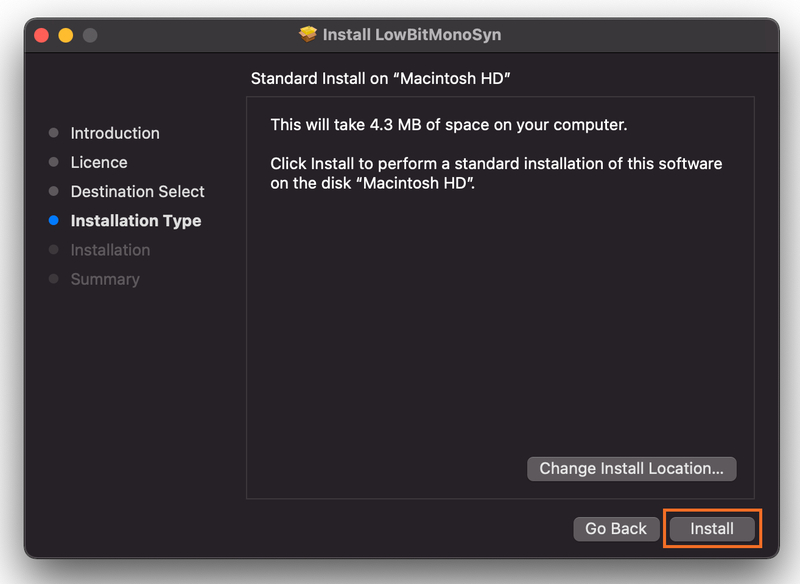Click the Installation Type step
The height and width of the screenshot is (584, 800).
click(136, 221)
